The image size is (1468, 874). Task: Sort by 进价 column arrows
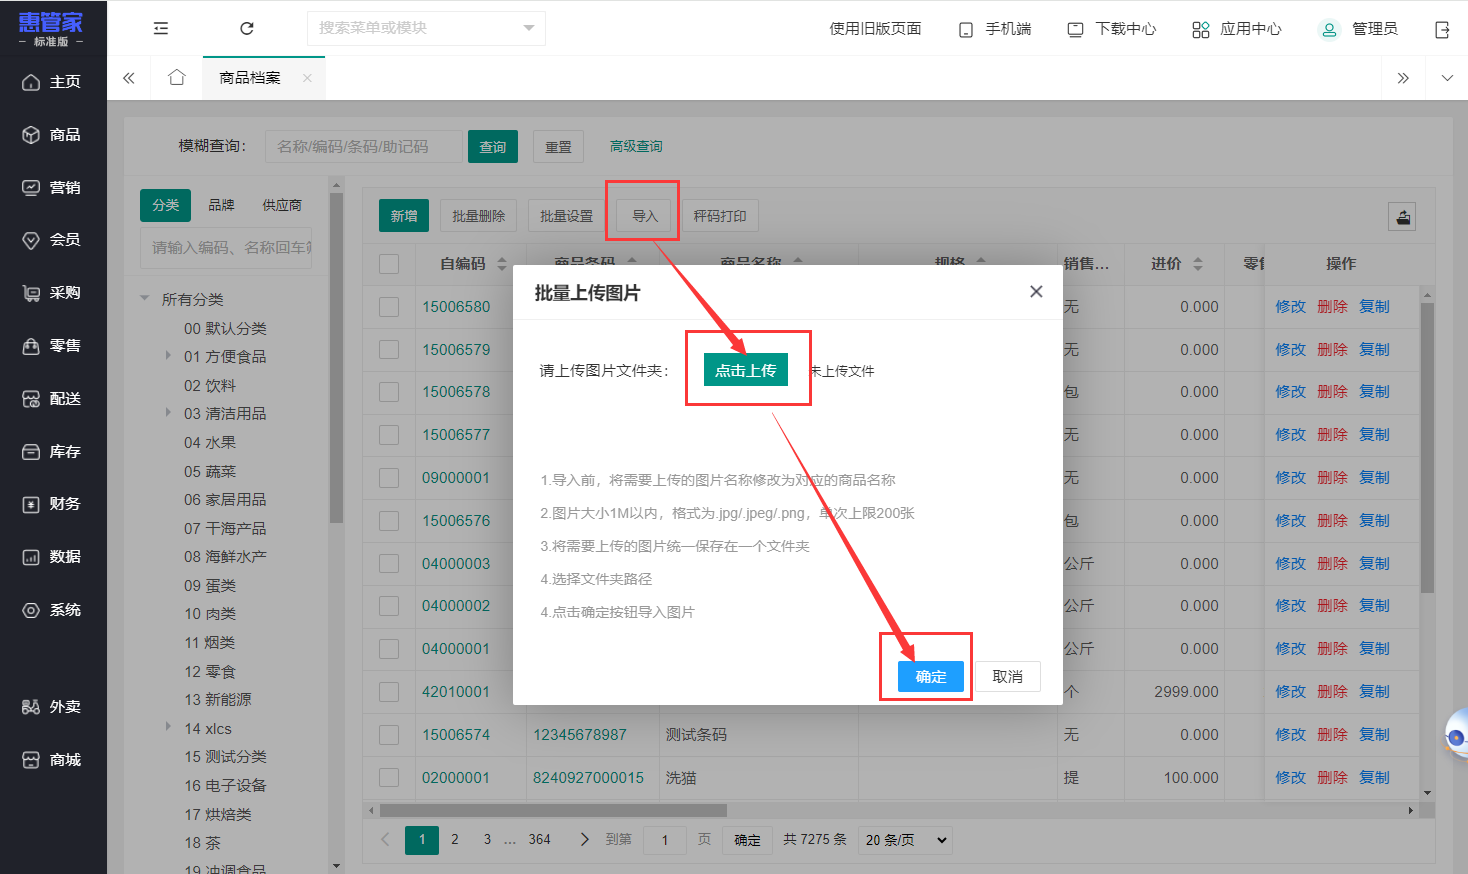point(1198,264)
